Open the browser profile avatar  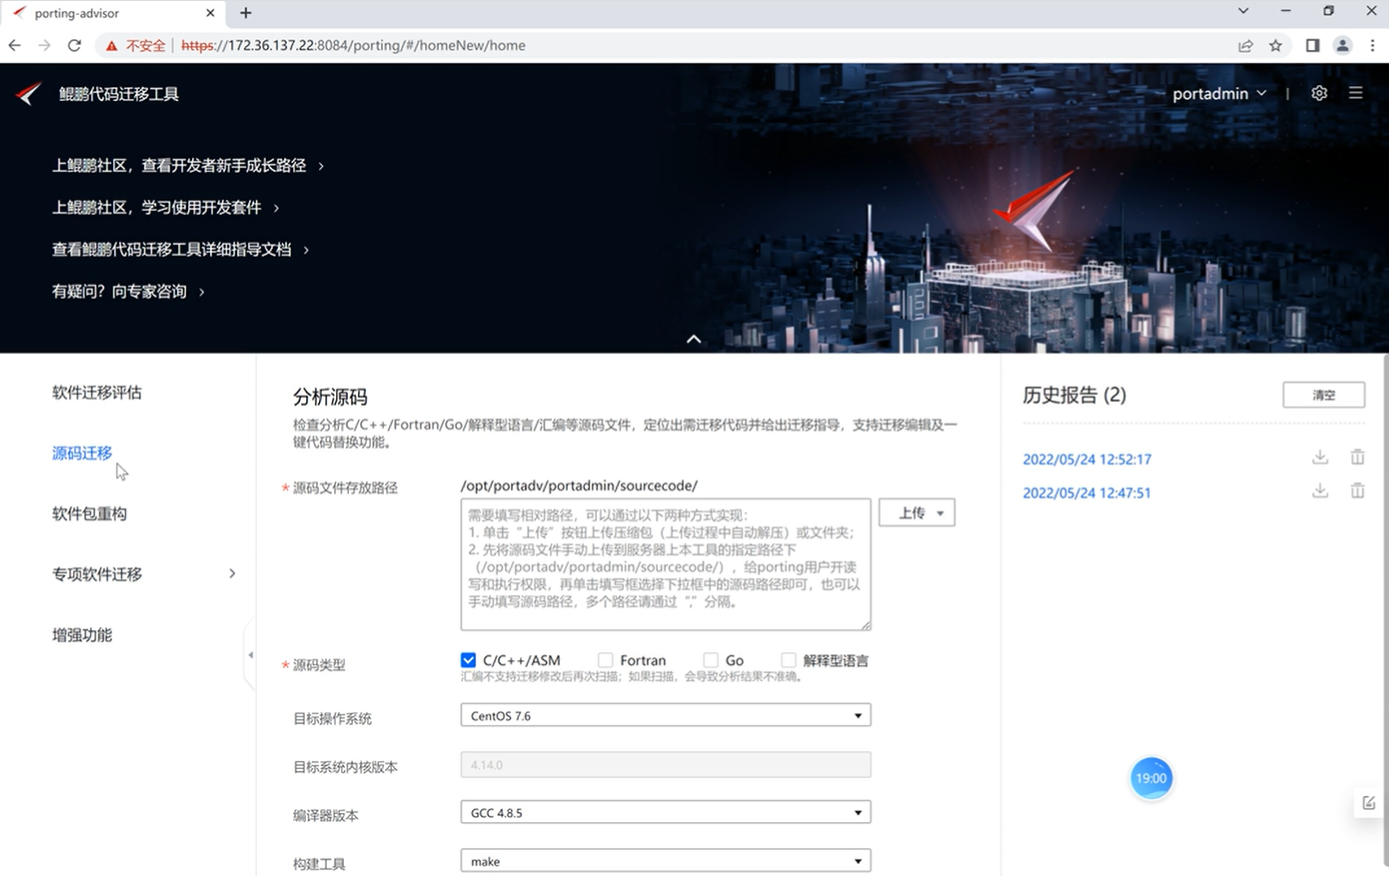(x=1343, y=45)
